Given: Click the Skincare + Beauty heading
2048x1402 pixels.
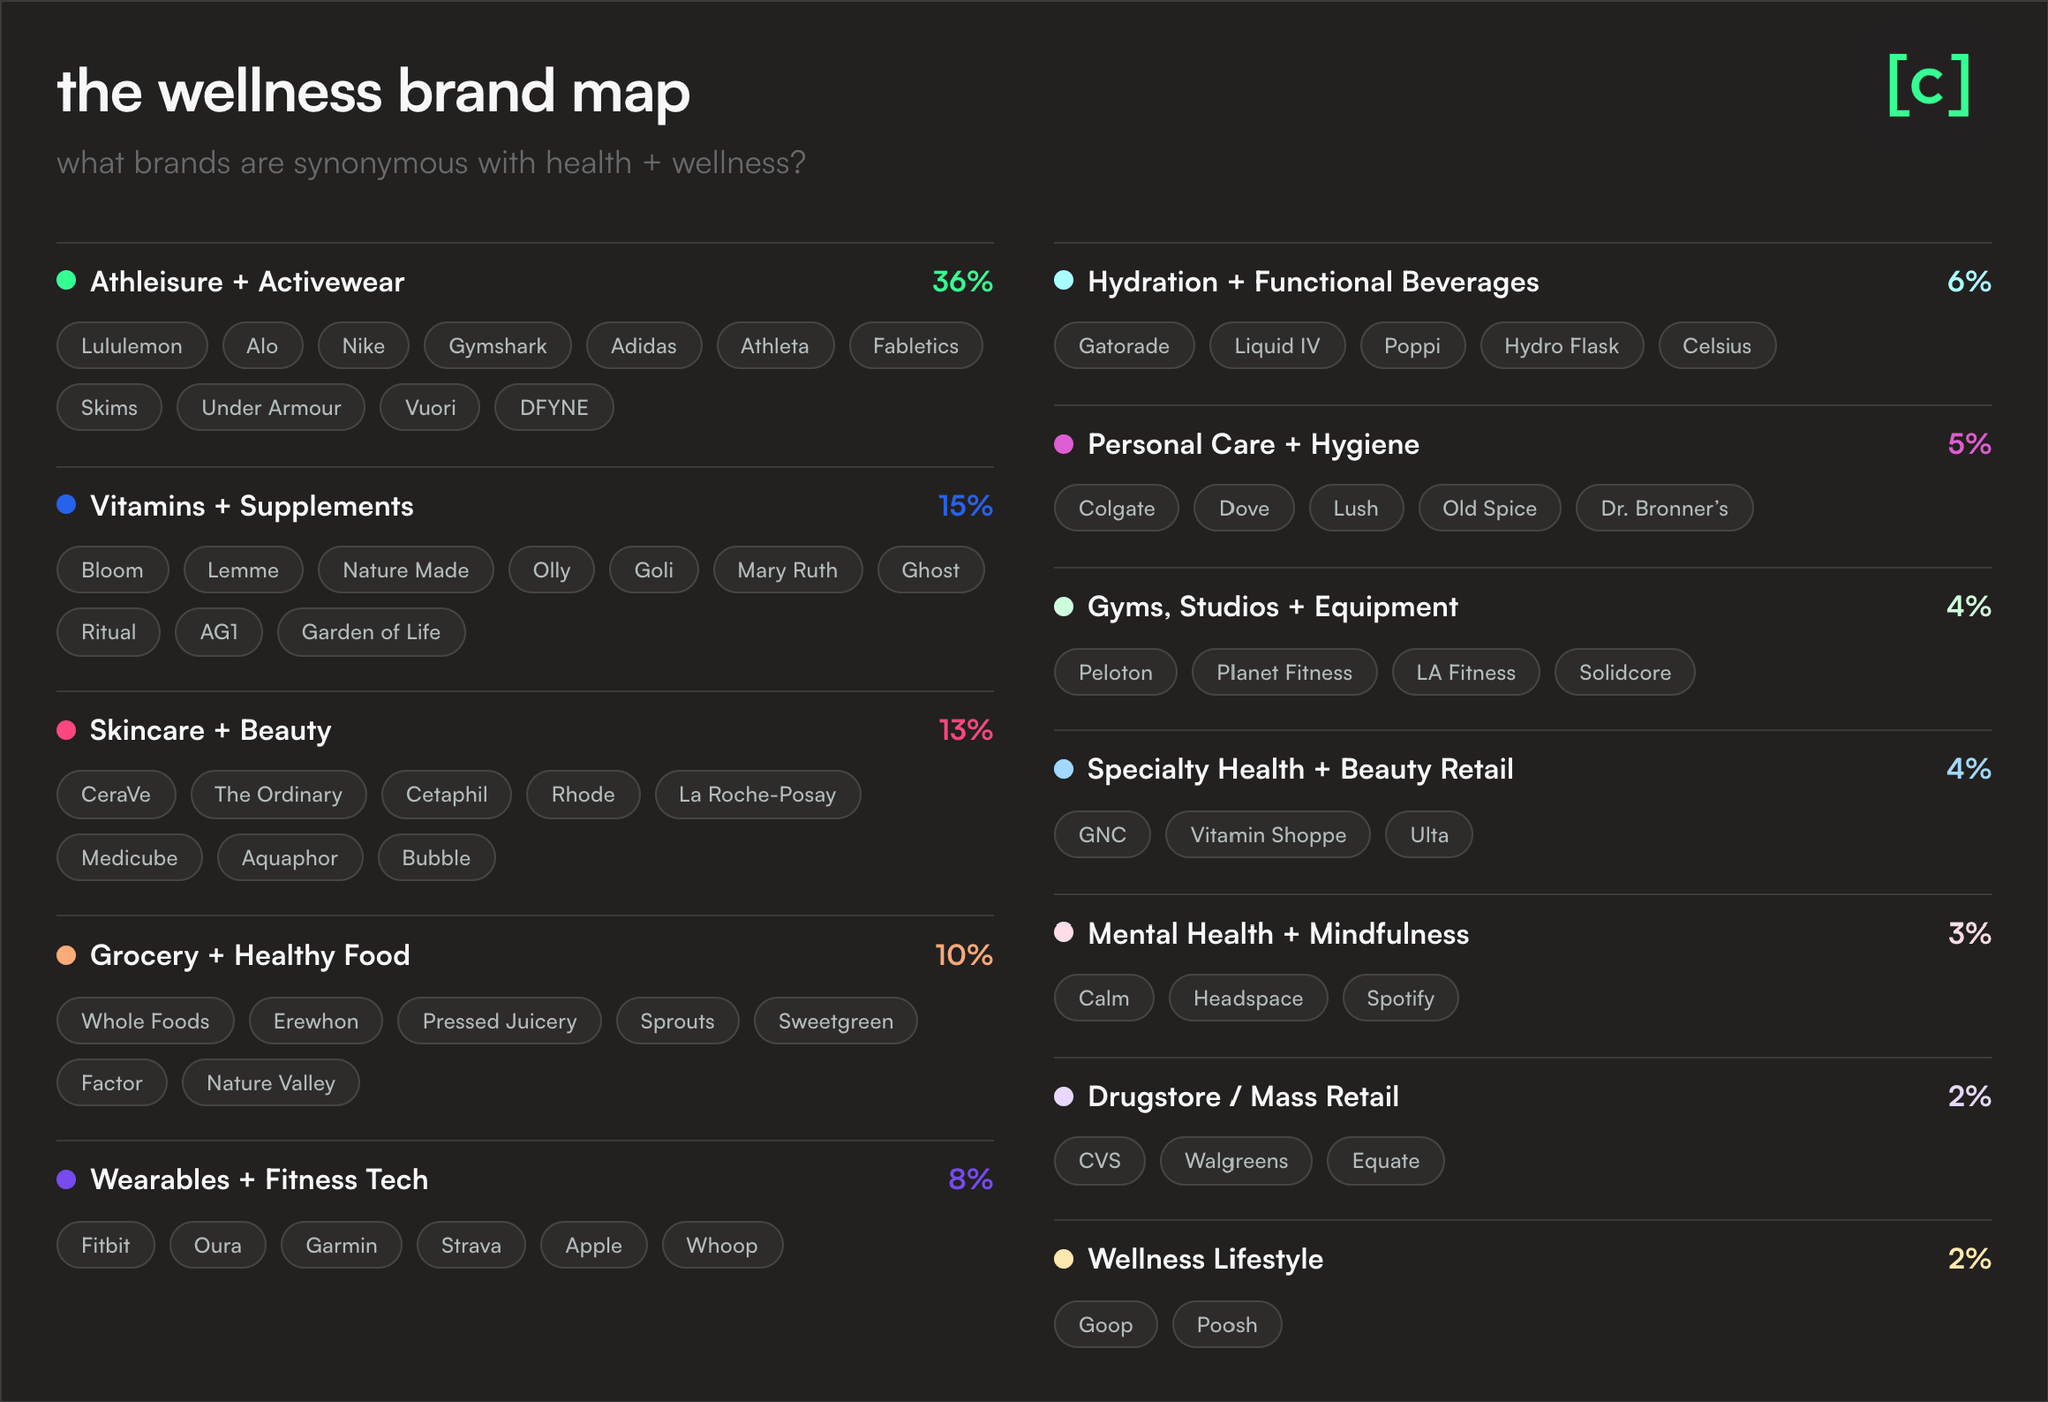Looking at the screenshot, I should (x=210, y=730).
